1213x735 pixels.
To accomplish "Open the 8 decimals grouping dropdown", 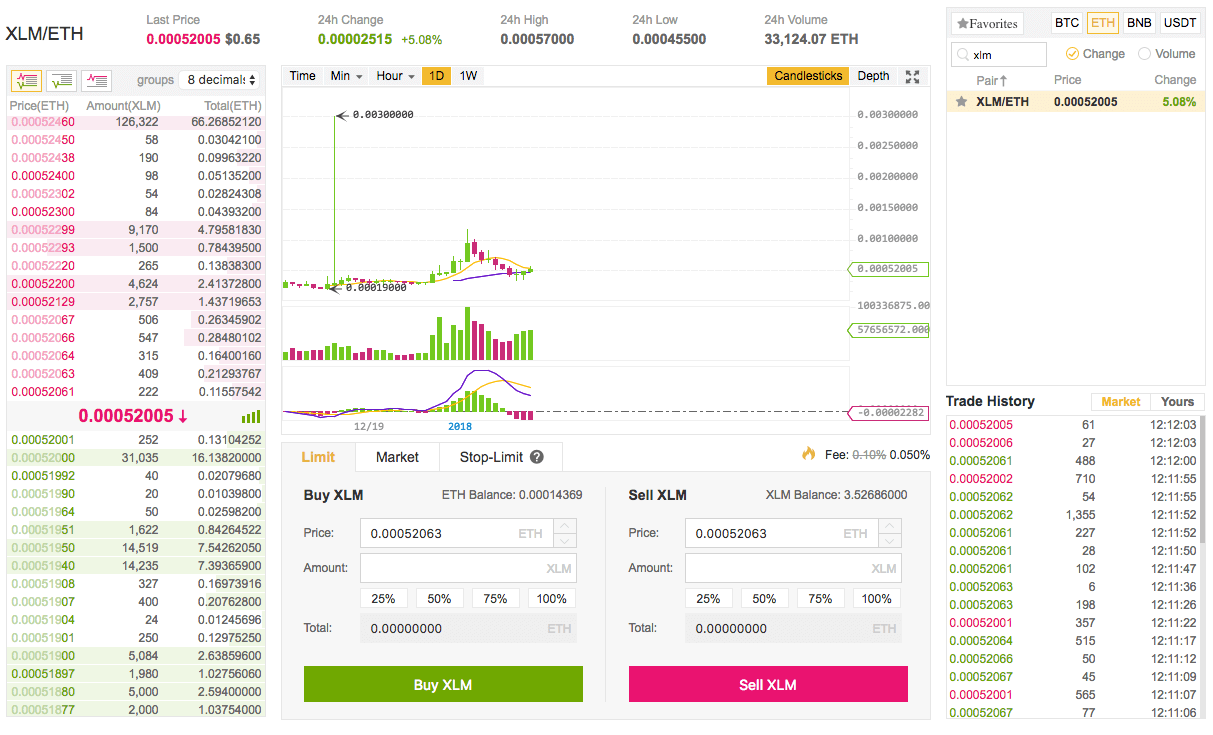I will click(x=218, y=80).
